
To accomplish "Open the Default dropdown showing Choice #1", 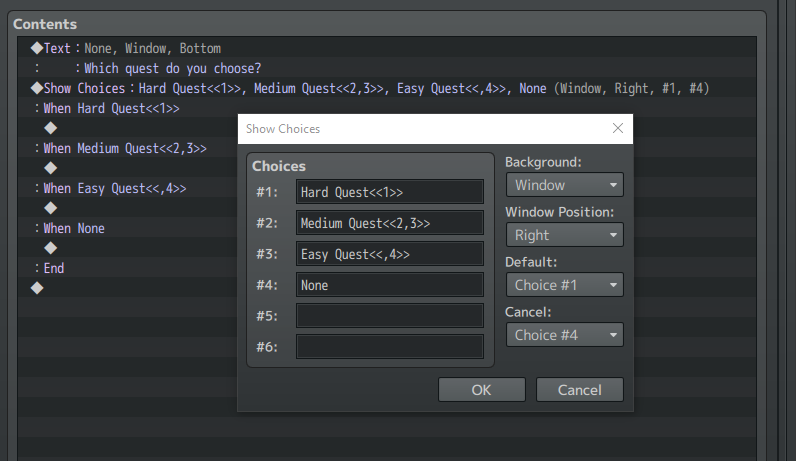I will (565, 285).
